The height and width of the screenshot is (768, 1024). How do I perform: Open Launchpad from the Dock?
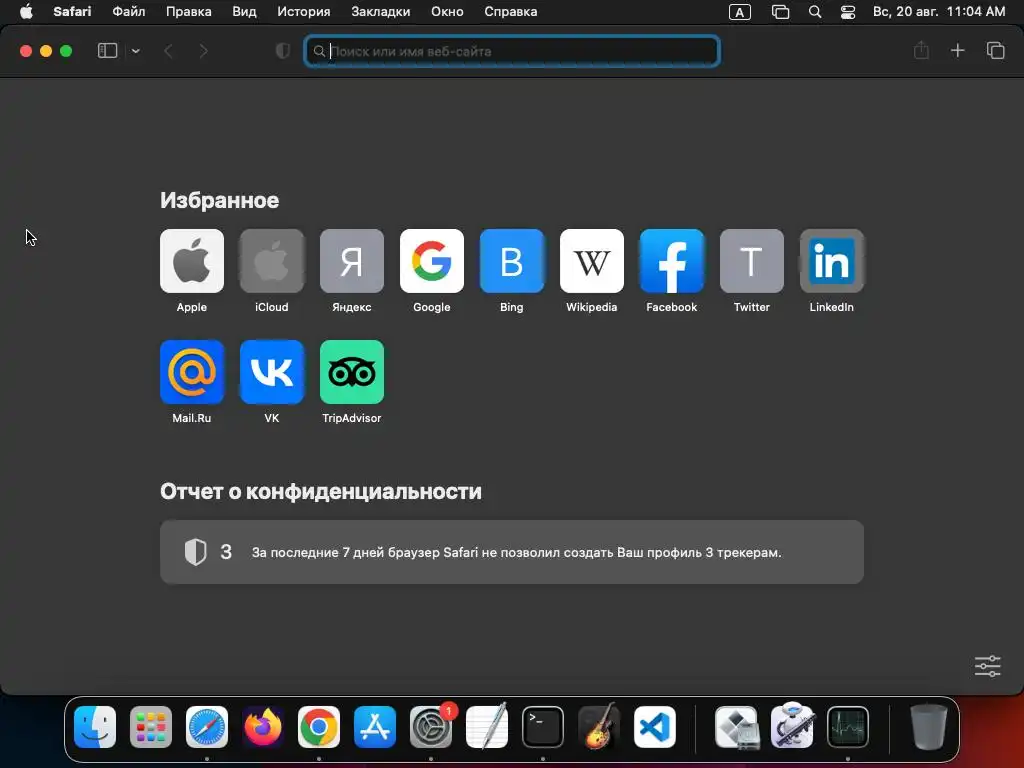coord(151,727)
